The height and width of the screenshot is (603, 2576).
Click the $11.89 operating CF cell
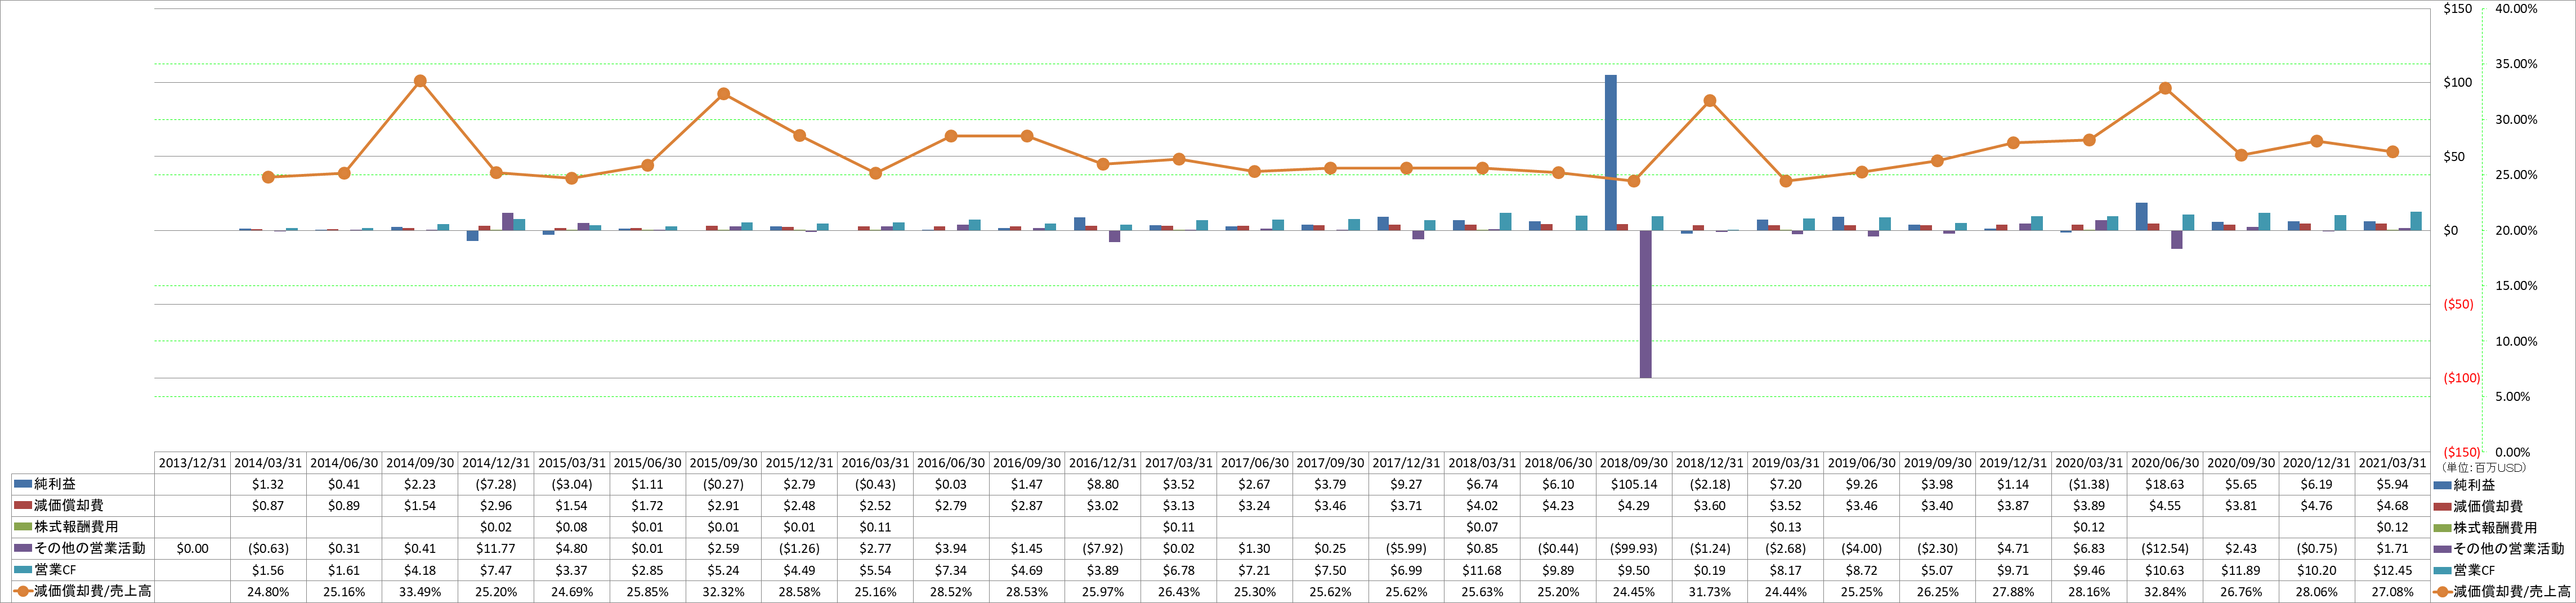2240,570
